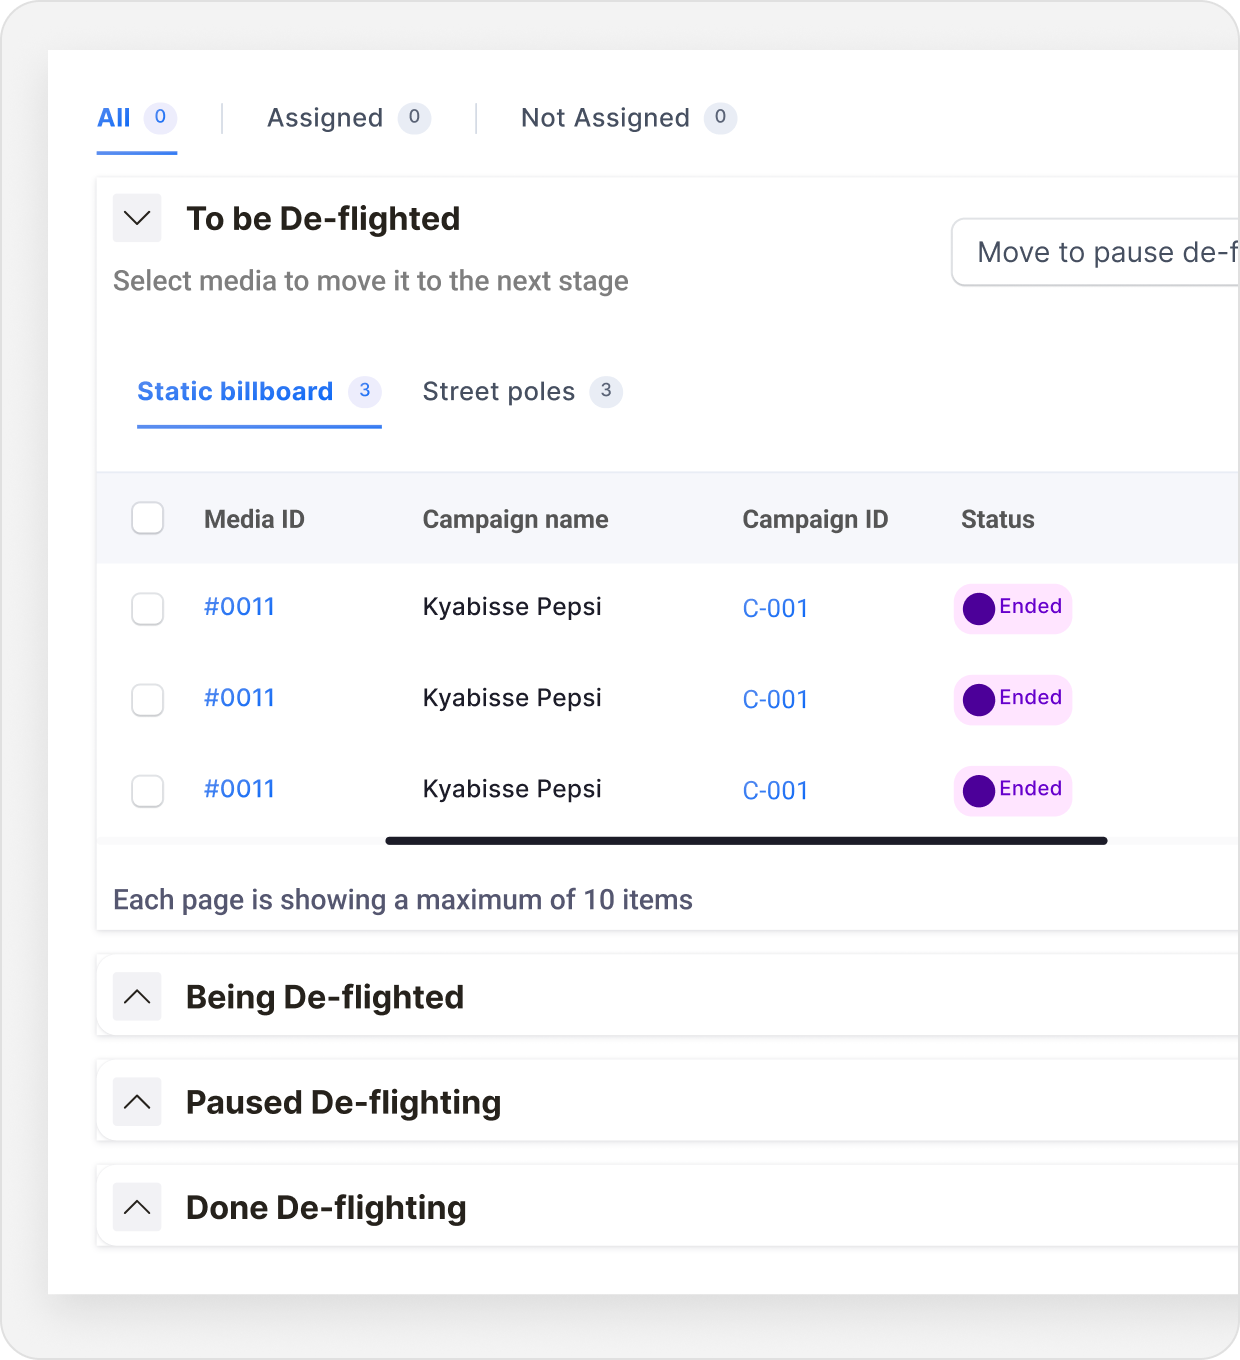Switch to the All tab
Screen dimensions: 1240x1360
coord(115,118)
